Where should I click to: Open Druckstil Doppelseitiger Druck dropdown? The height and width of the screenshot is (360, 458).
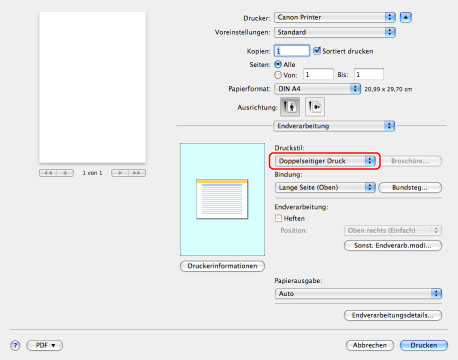click(x=325, y=161)
